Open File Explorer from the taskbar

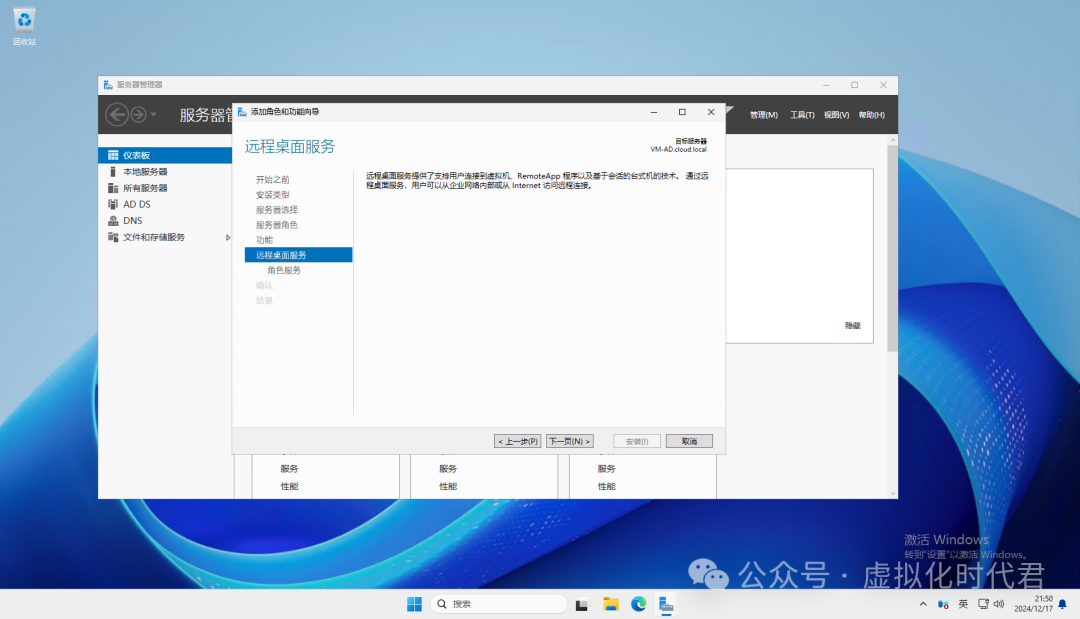pyautogui.click(x=610, y=604)
